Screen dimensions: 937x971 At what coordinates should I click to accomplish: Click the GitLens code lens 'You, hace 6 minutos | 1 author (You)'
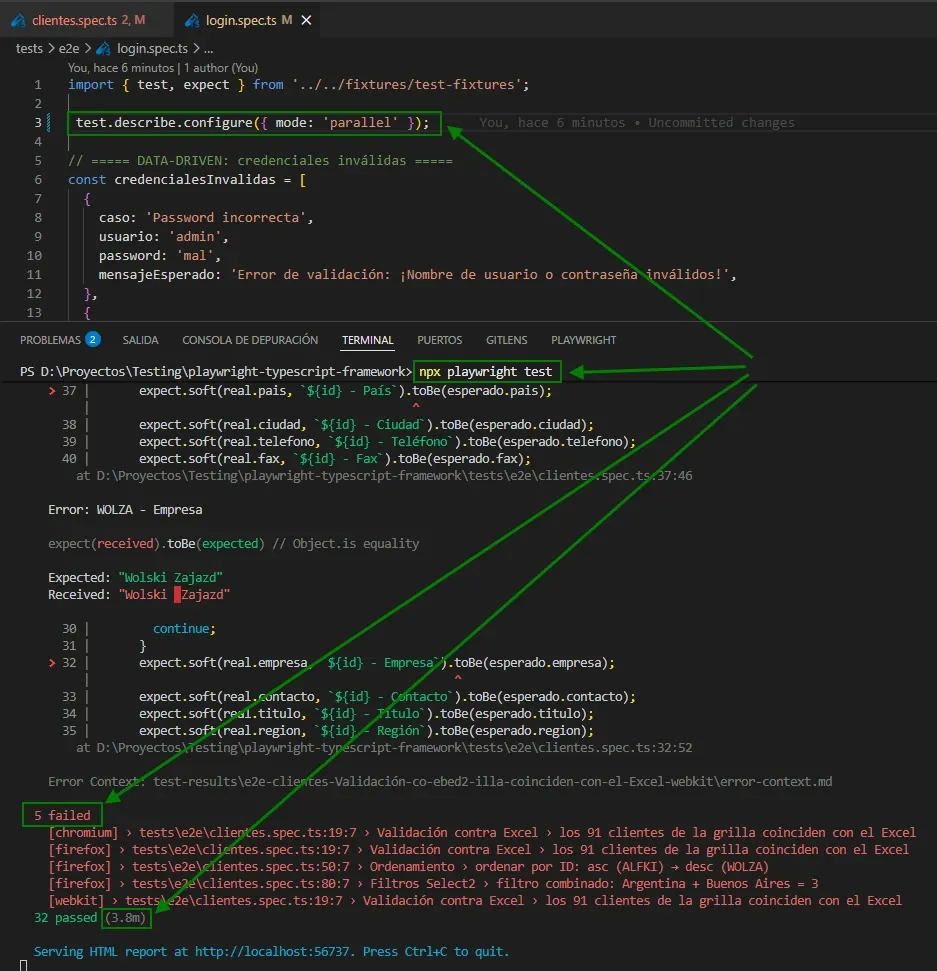click(163, 67)
